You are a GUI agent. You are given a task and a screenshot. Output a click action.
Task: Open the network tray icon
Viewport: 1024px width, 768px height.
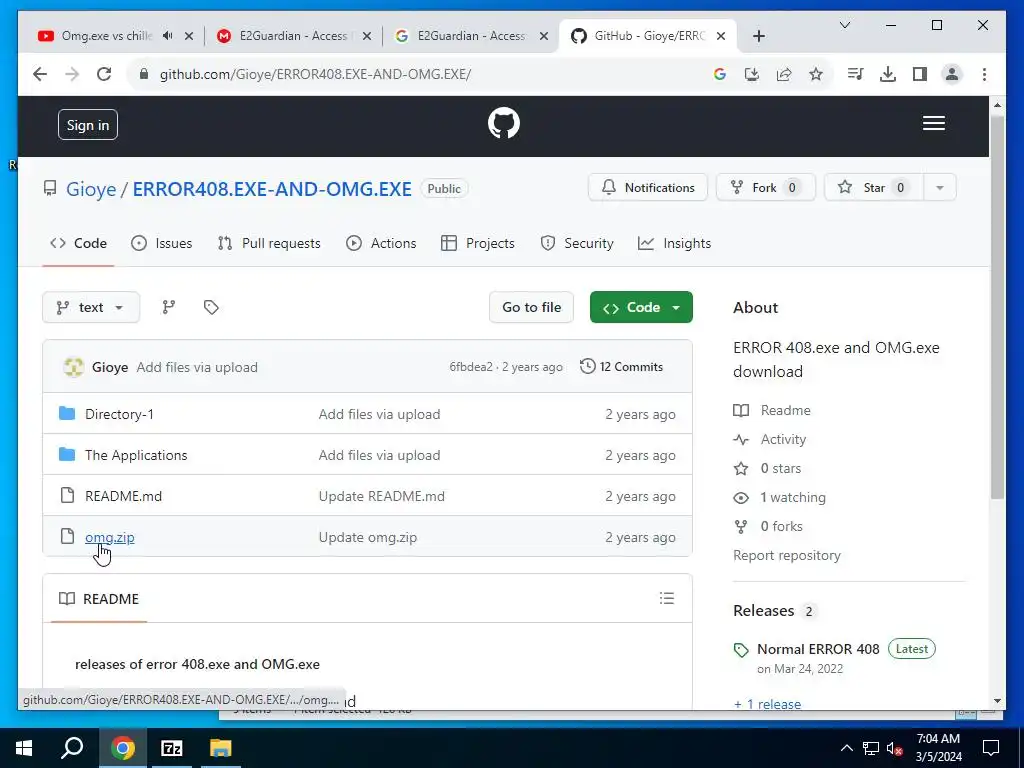[x=871, y=748]
